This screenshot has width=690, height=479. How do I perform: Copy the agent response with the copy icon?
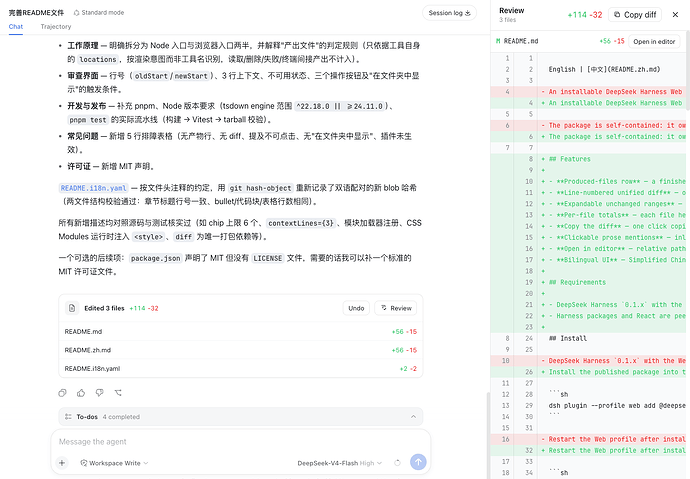(x=62, y=393)
